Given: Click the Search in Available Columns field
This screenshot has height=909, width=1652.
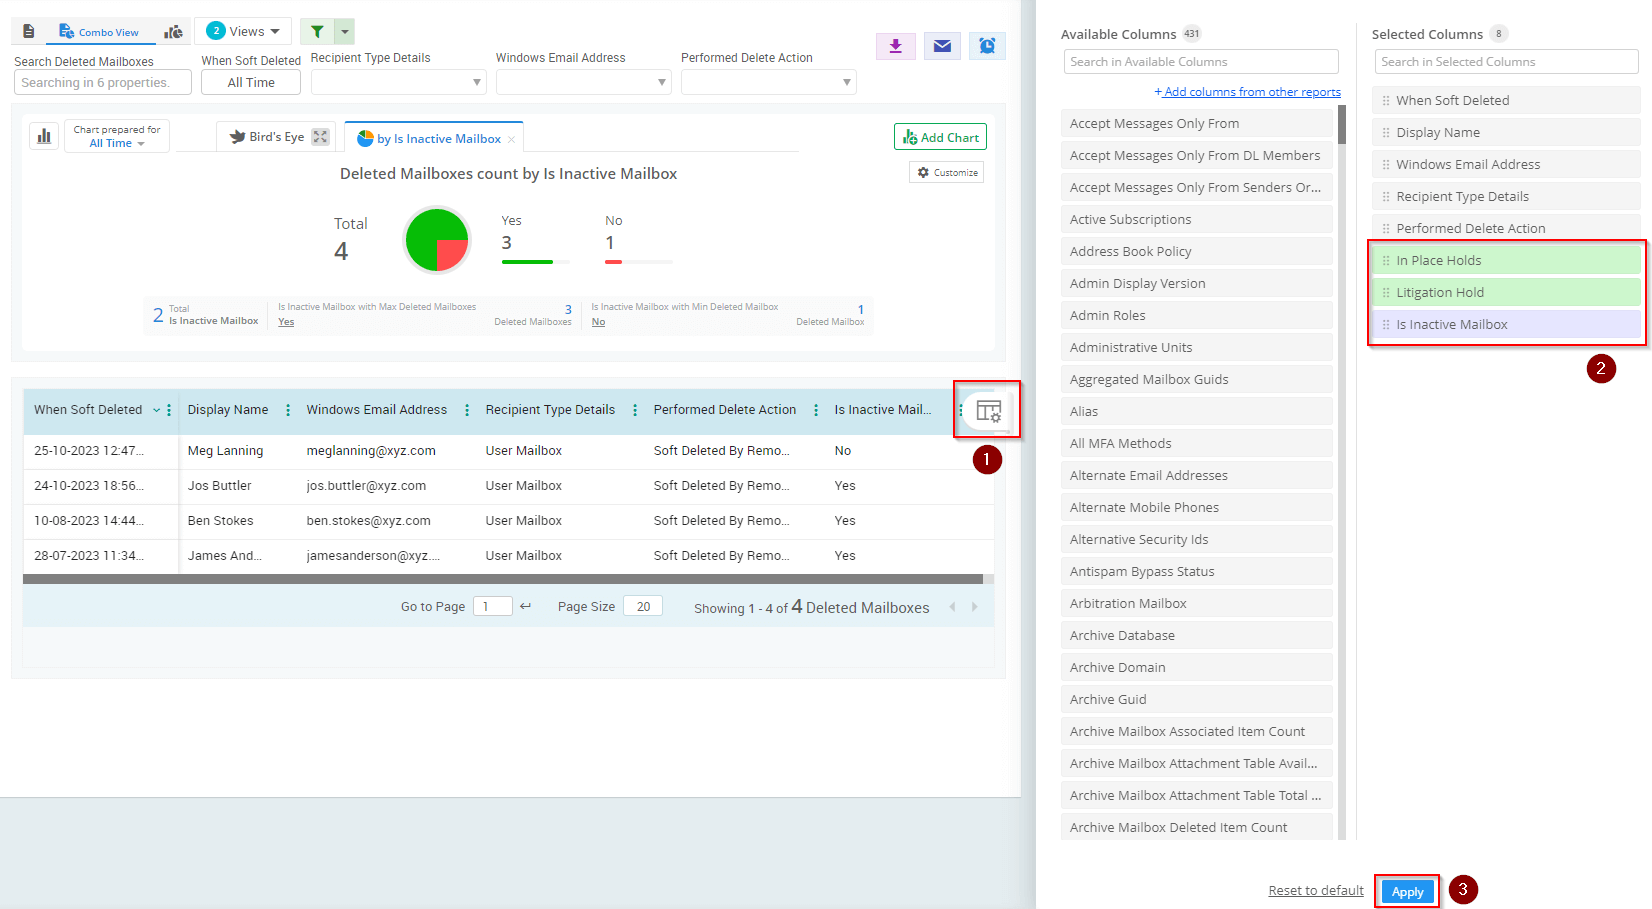Looking at the screenshot, I should 1200,62.
